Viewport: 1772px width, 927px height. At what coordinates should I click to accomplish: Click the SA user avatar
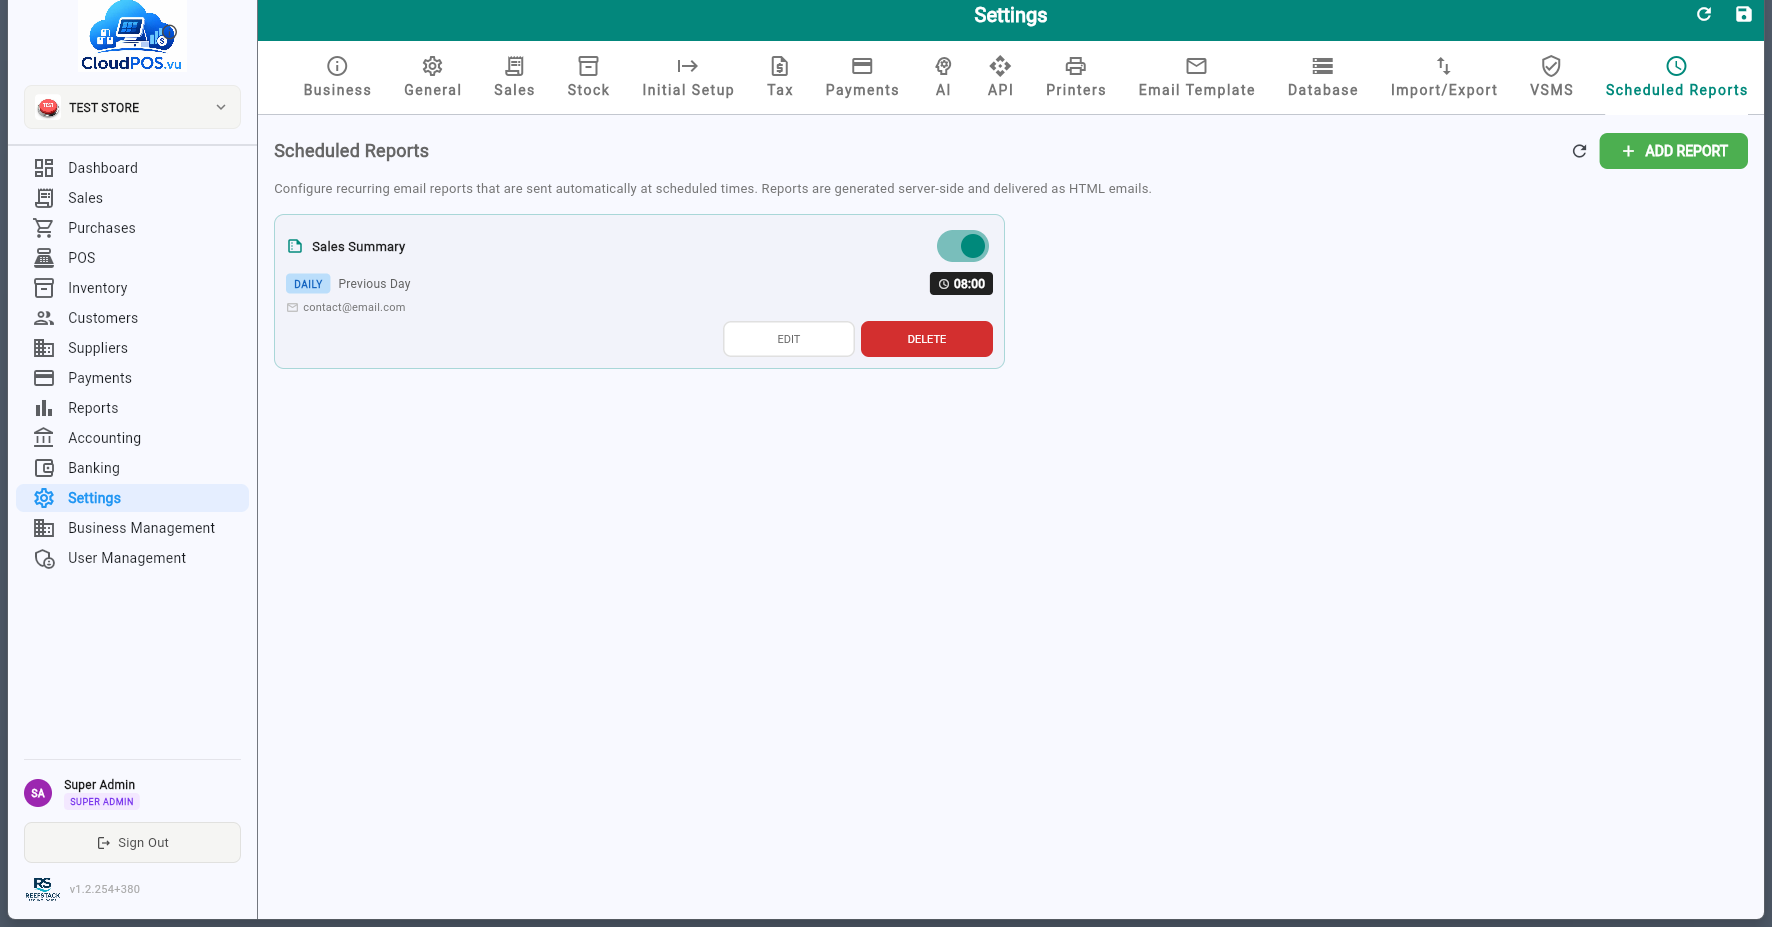pos(38,793)
